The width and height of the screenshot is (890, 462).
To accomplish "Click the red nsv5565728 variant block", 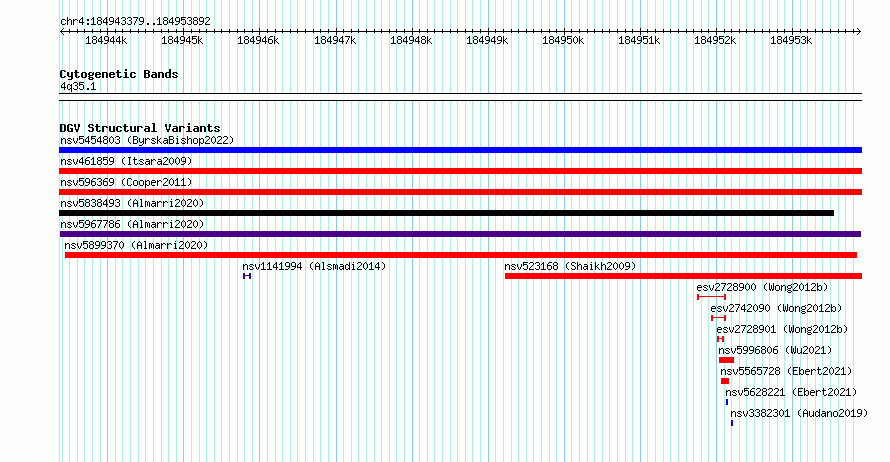I will (x=725, y=381).
